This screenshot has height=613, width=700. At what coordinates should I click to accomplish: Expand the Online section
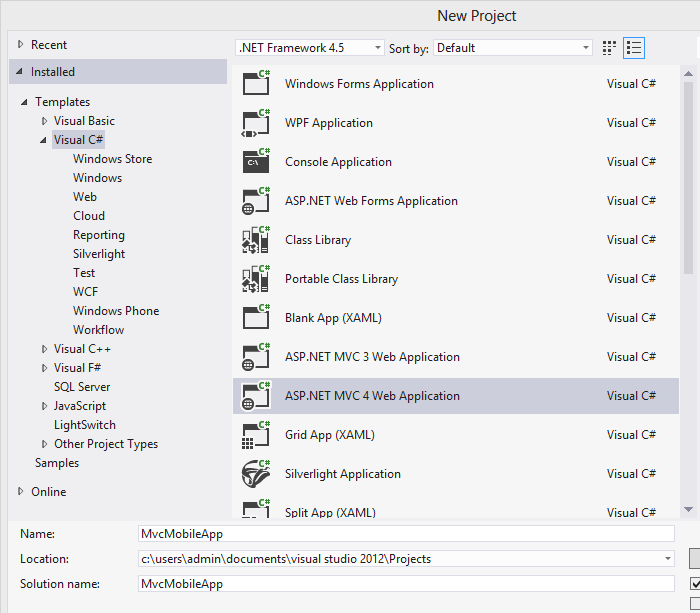tap(20, 491)
